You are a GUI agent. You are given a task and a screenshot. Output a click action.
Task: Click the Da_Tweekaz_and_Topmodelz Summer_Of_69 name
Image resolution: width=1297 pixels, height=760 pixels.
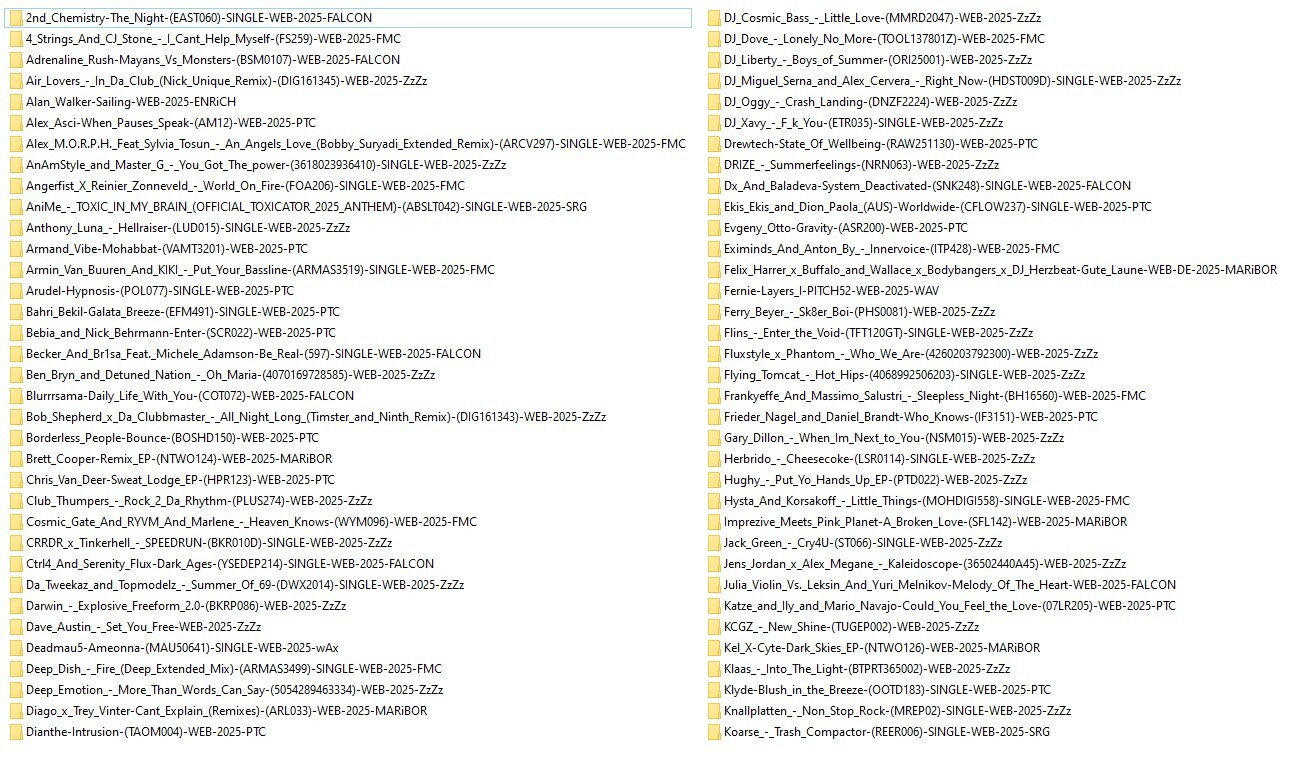245,585
